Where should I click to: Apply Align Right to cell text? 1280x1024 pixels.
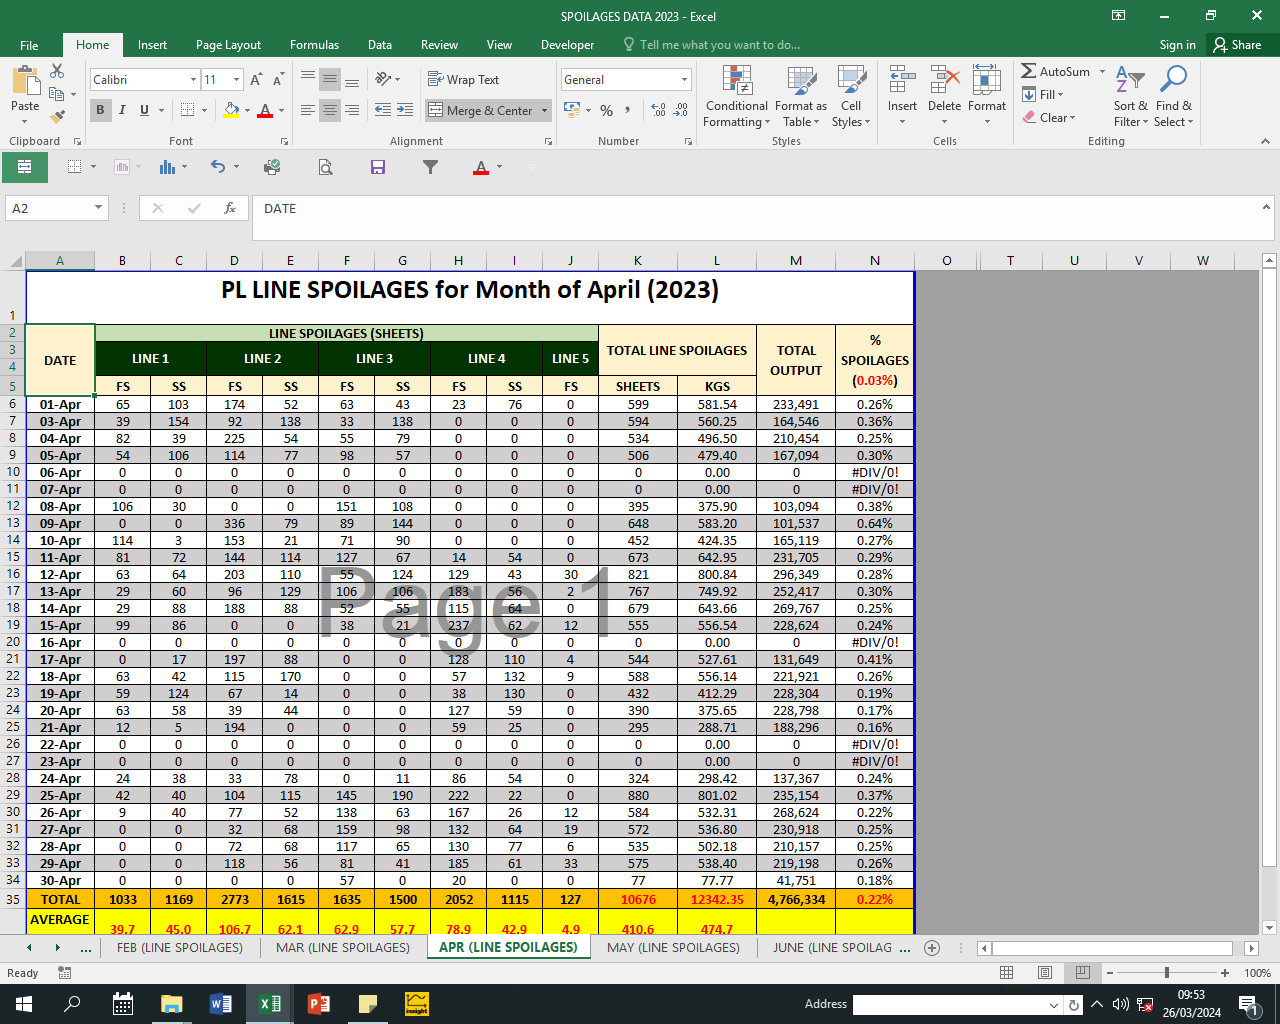pyautogui.click(x=352, y=110)
